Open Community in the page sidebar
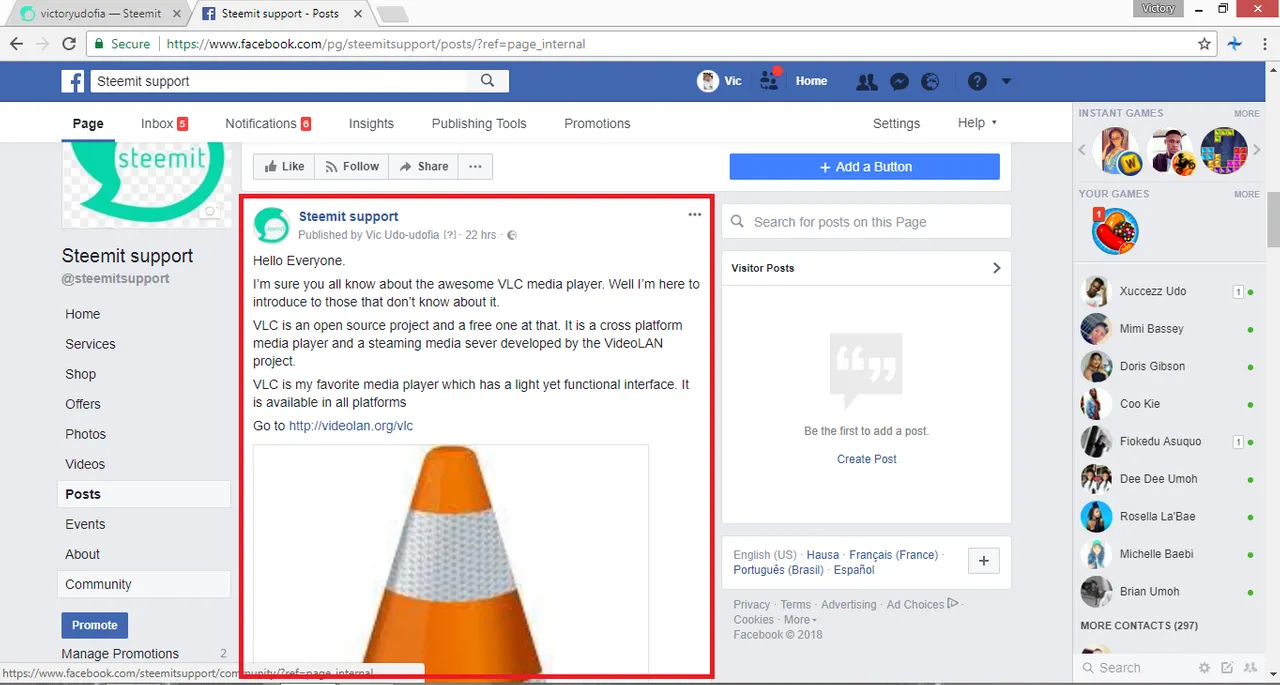Viewport: 1280px width, 685px height. pyautogui.click(x=144, y=584)
